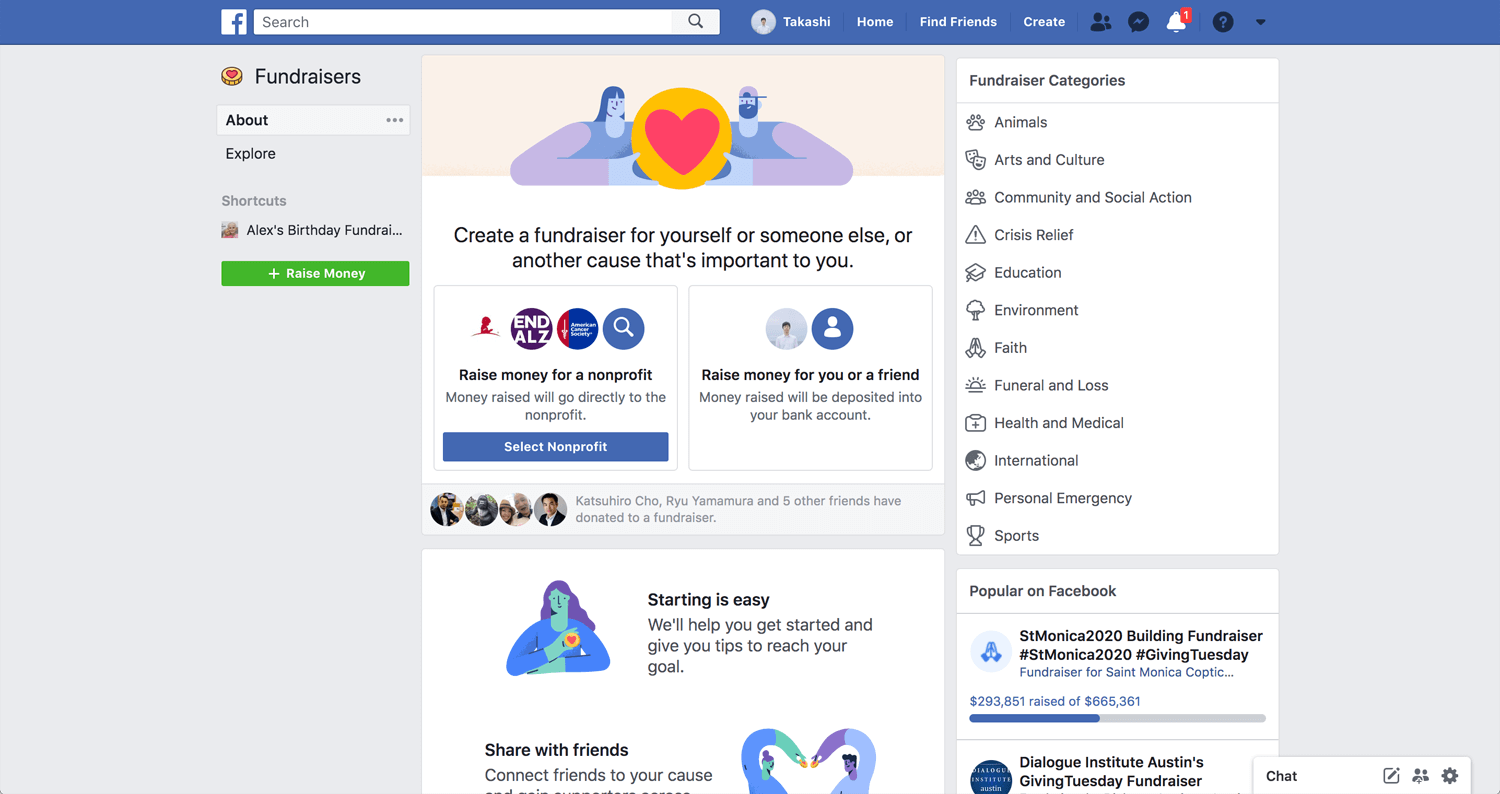This screenshot has height=794, width=1500.
Task: Open Fundraiser for Saint Monica Coptic link
Action: point(1126,672)
